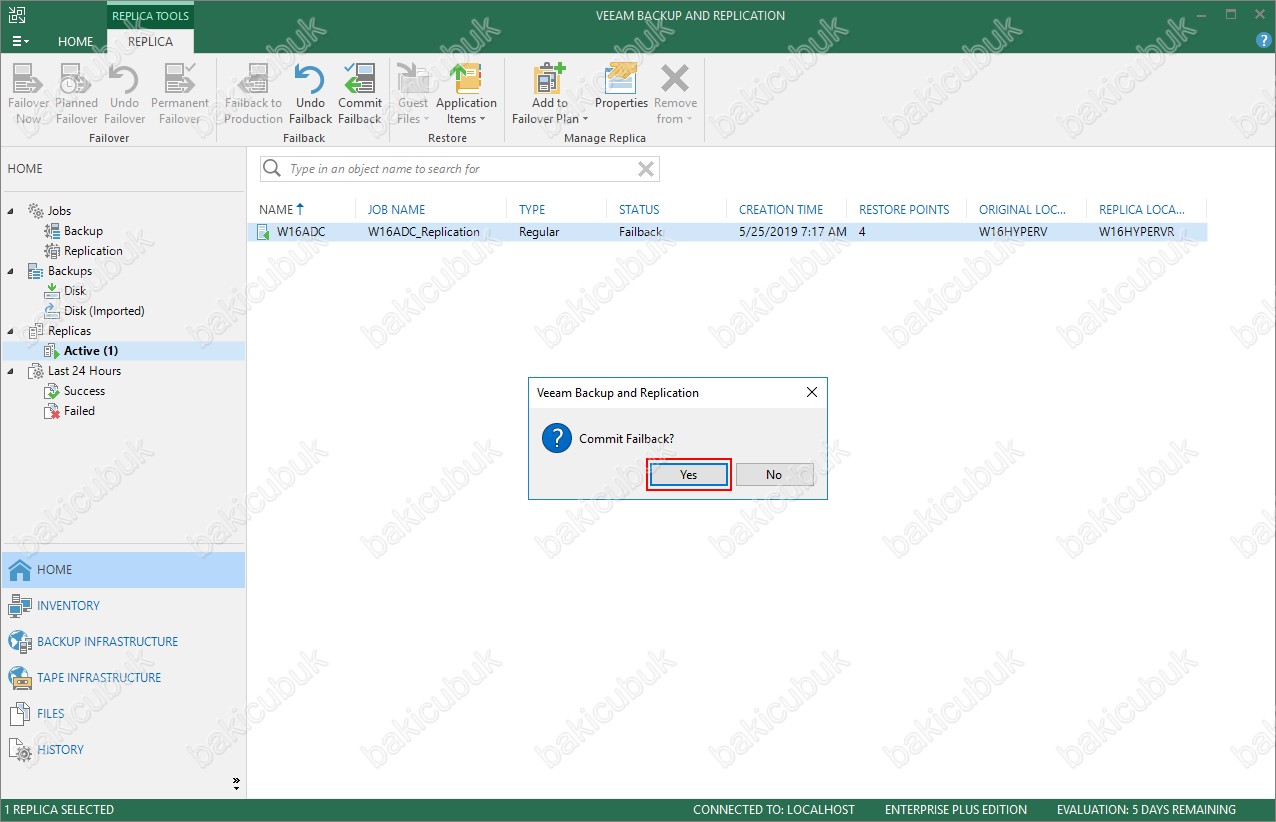Image resolution: width=1276 pixels, height=822 pixels.
Task: Select Replication under Jobs in tree
Action: [x=93, y=251]
